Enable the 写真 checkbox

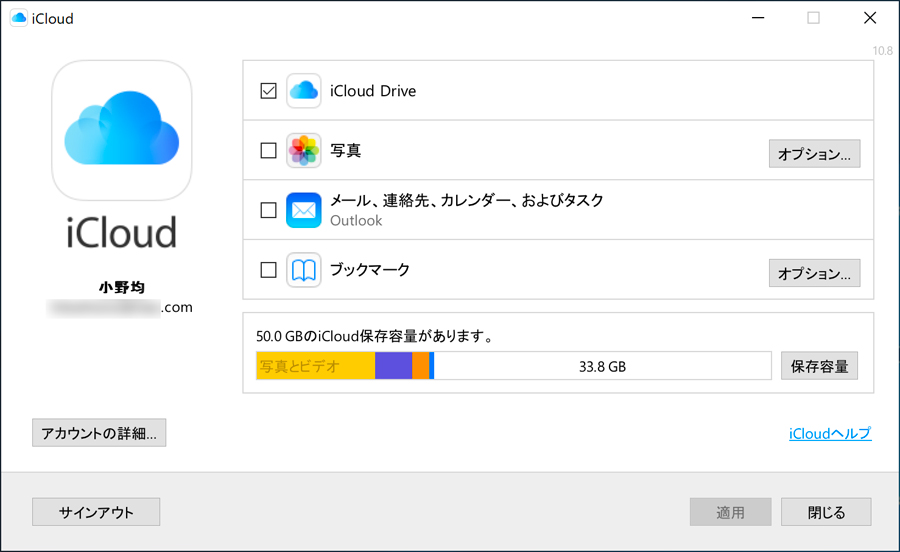(268, 151)
